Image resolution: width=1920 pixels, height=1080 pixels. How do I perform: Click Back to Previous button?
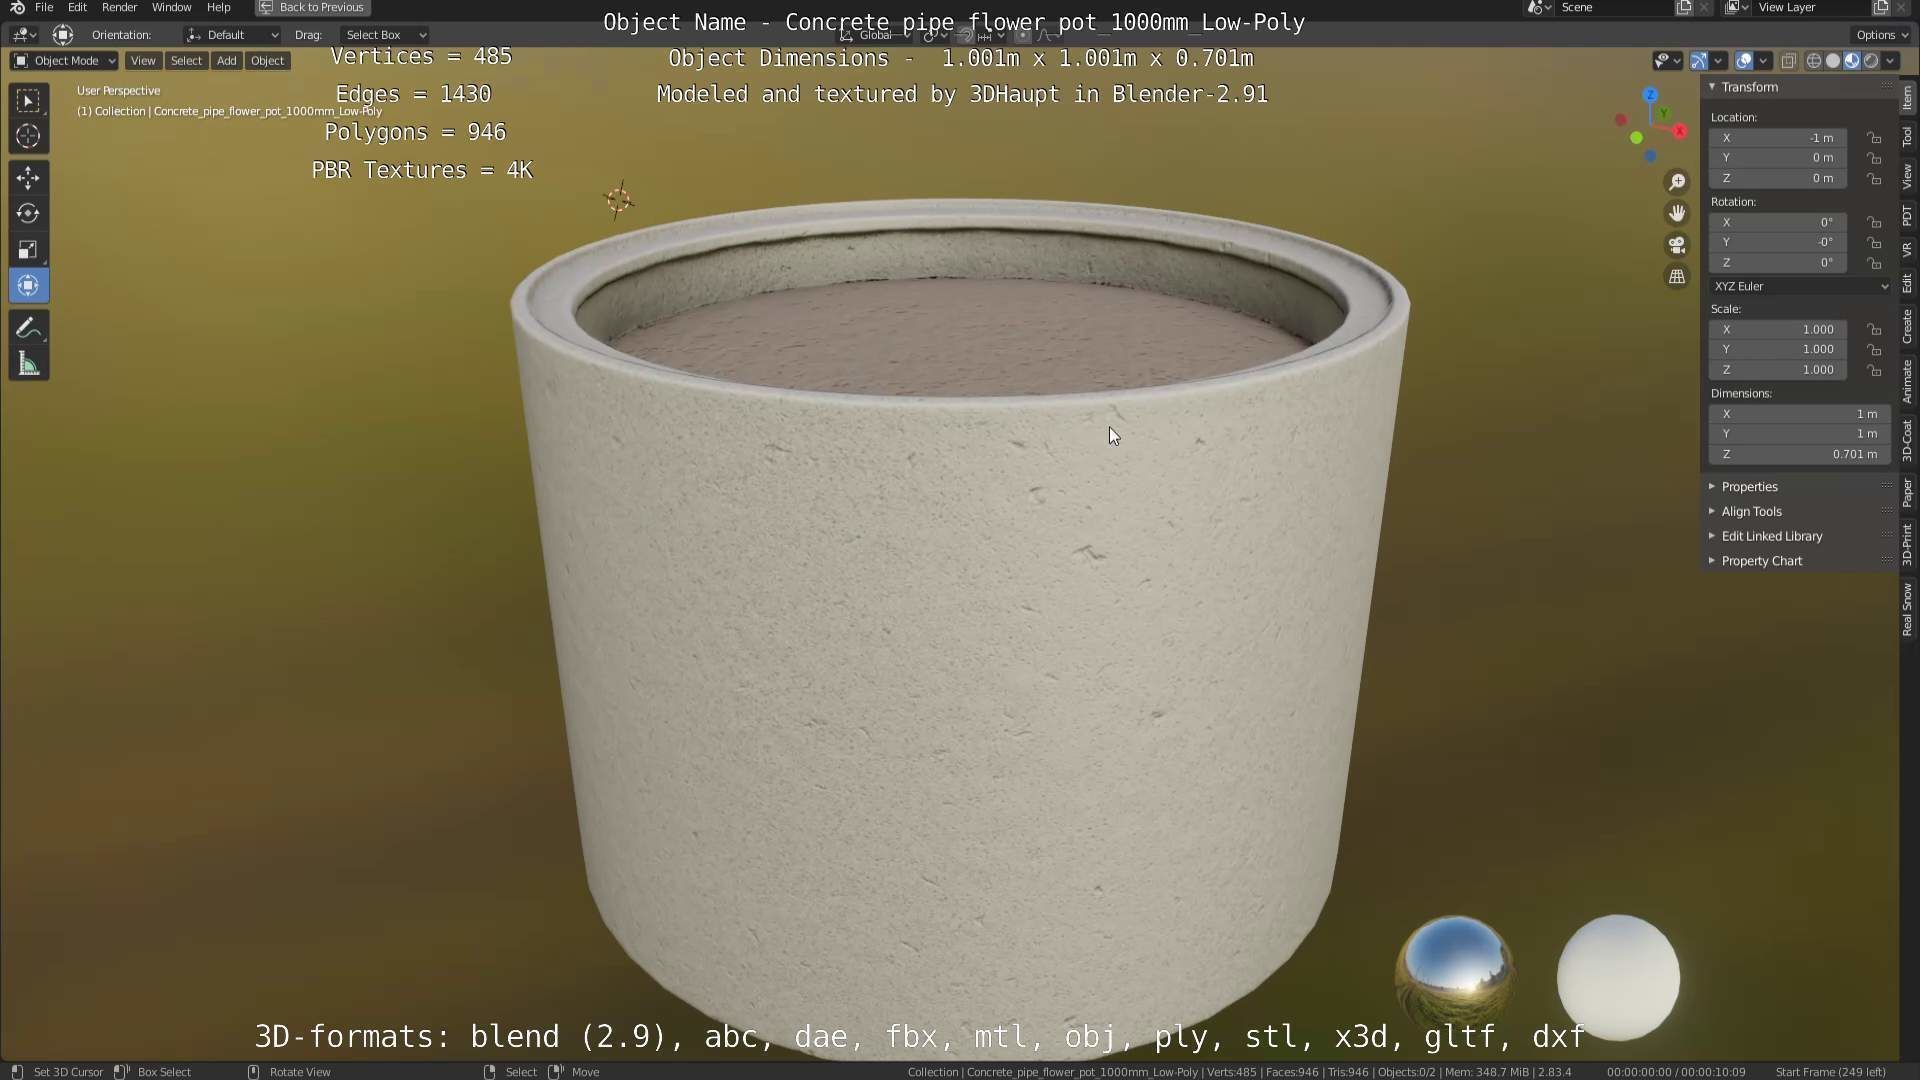click(x=312, y=7)
